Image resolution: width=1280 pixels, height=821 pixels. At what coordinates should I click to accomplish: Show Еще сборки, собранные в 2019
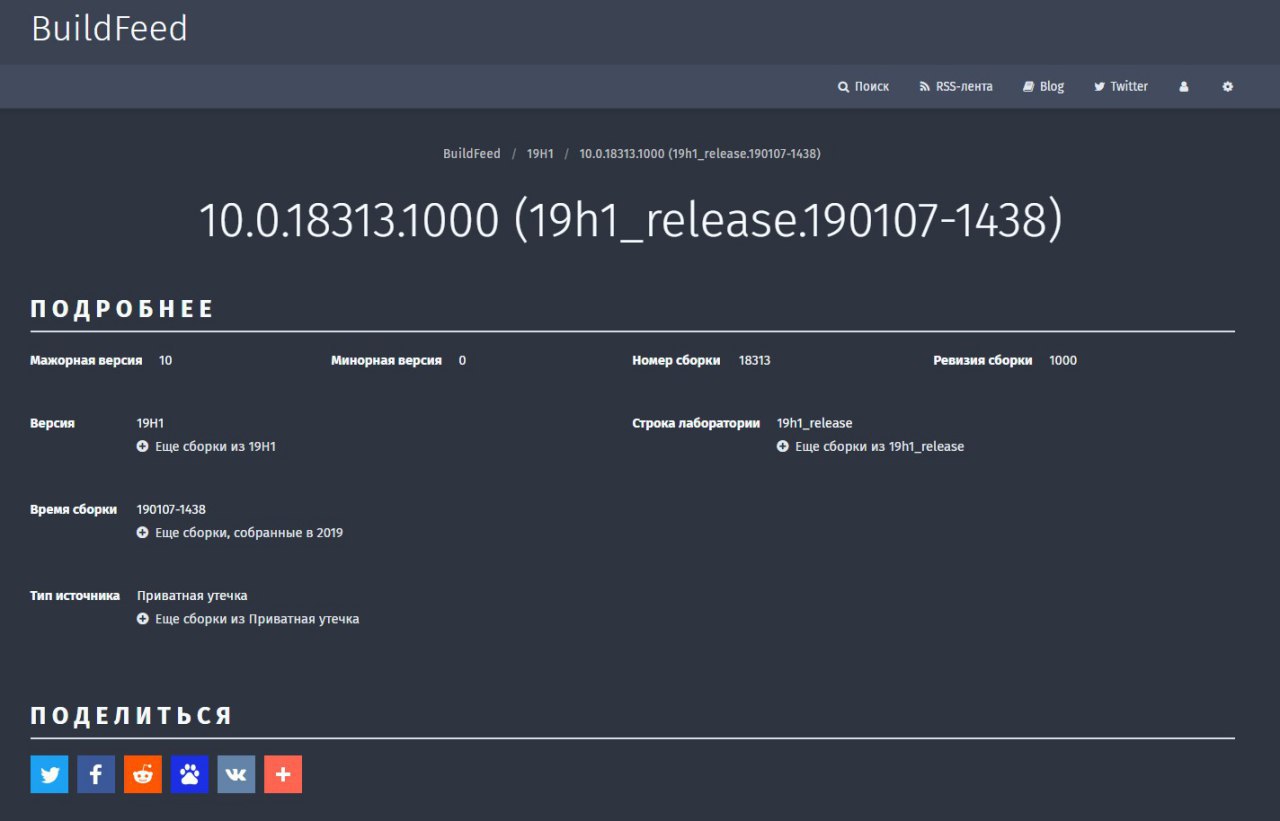click(240, 533)
